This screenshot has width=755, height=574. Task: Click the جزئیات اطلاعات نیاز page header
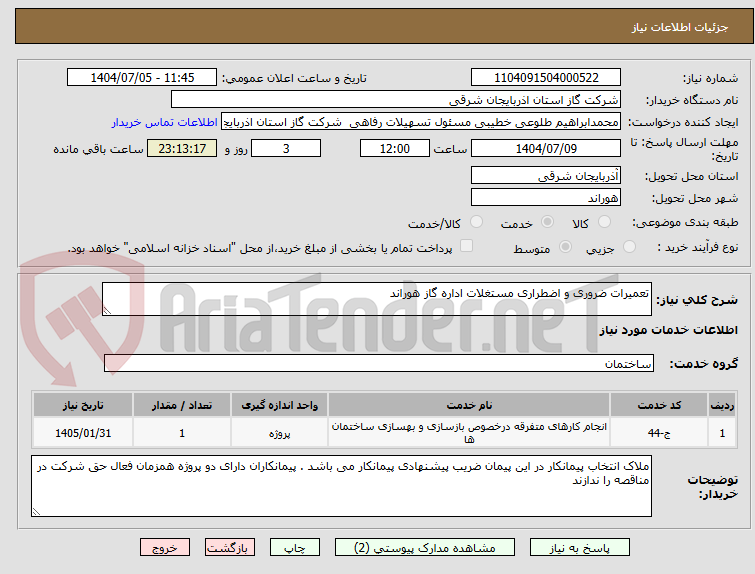click(680, 27)
